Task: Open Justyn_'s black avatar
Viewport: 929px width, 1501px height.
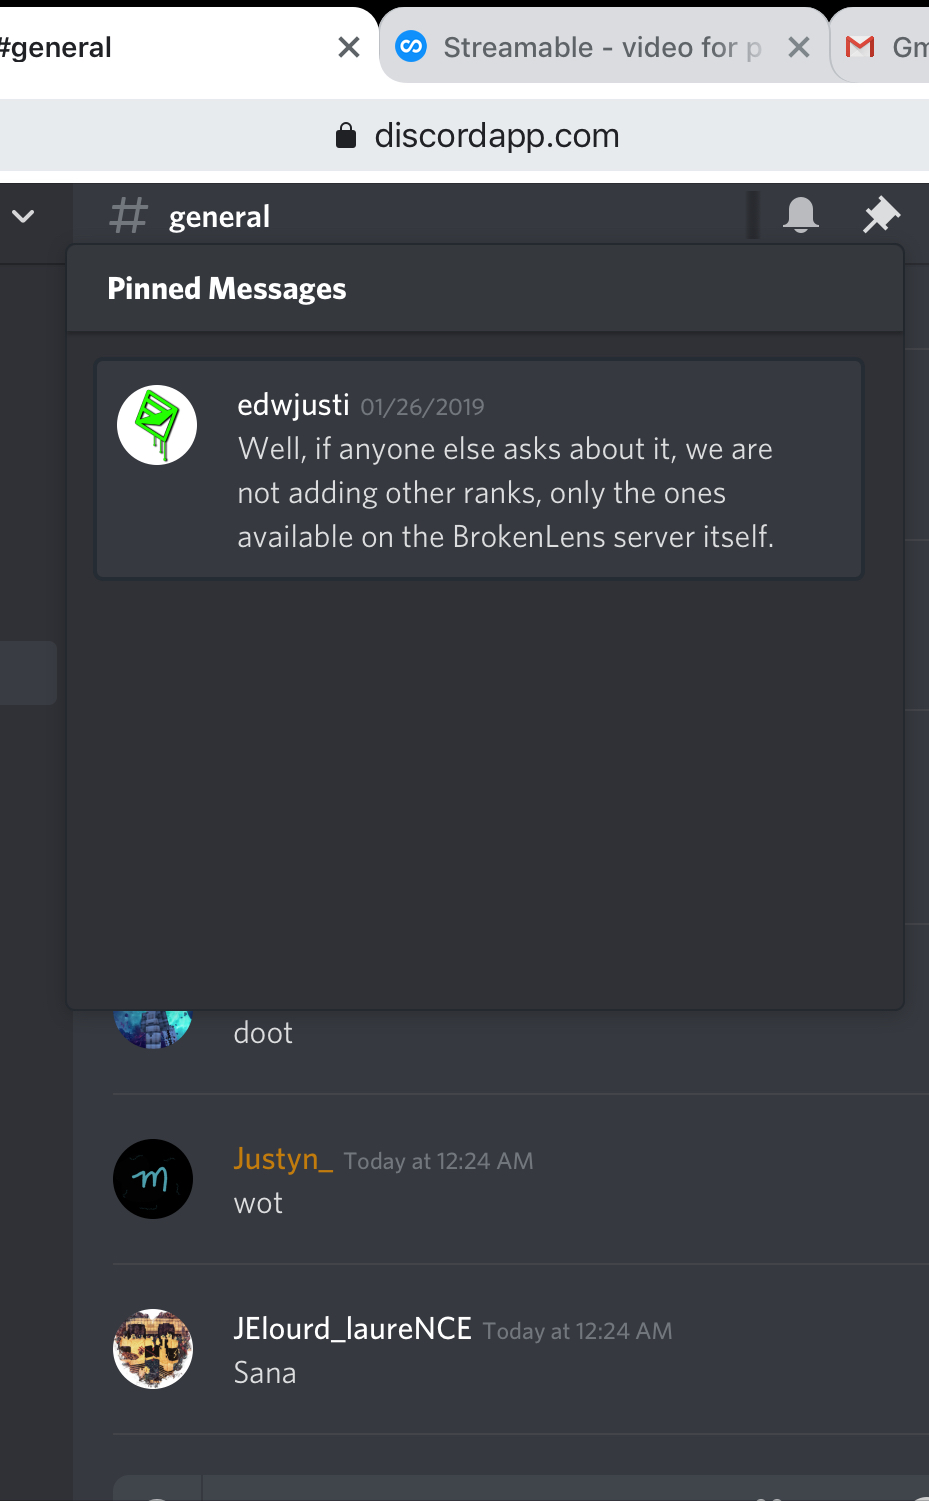Action: click(x=153, y=1179)
